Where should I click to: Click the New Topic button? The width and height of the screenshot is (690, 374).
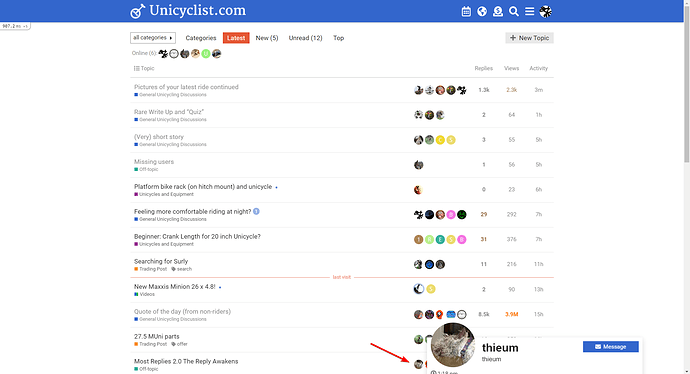[x=529, y=38]
